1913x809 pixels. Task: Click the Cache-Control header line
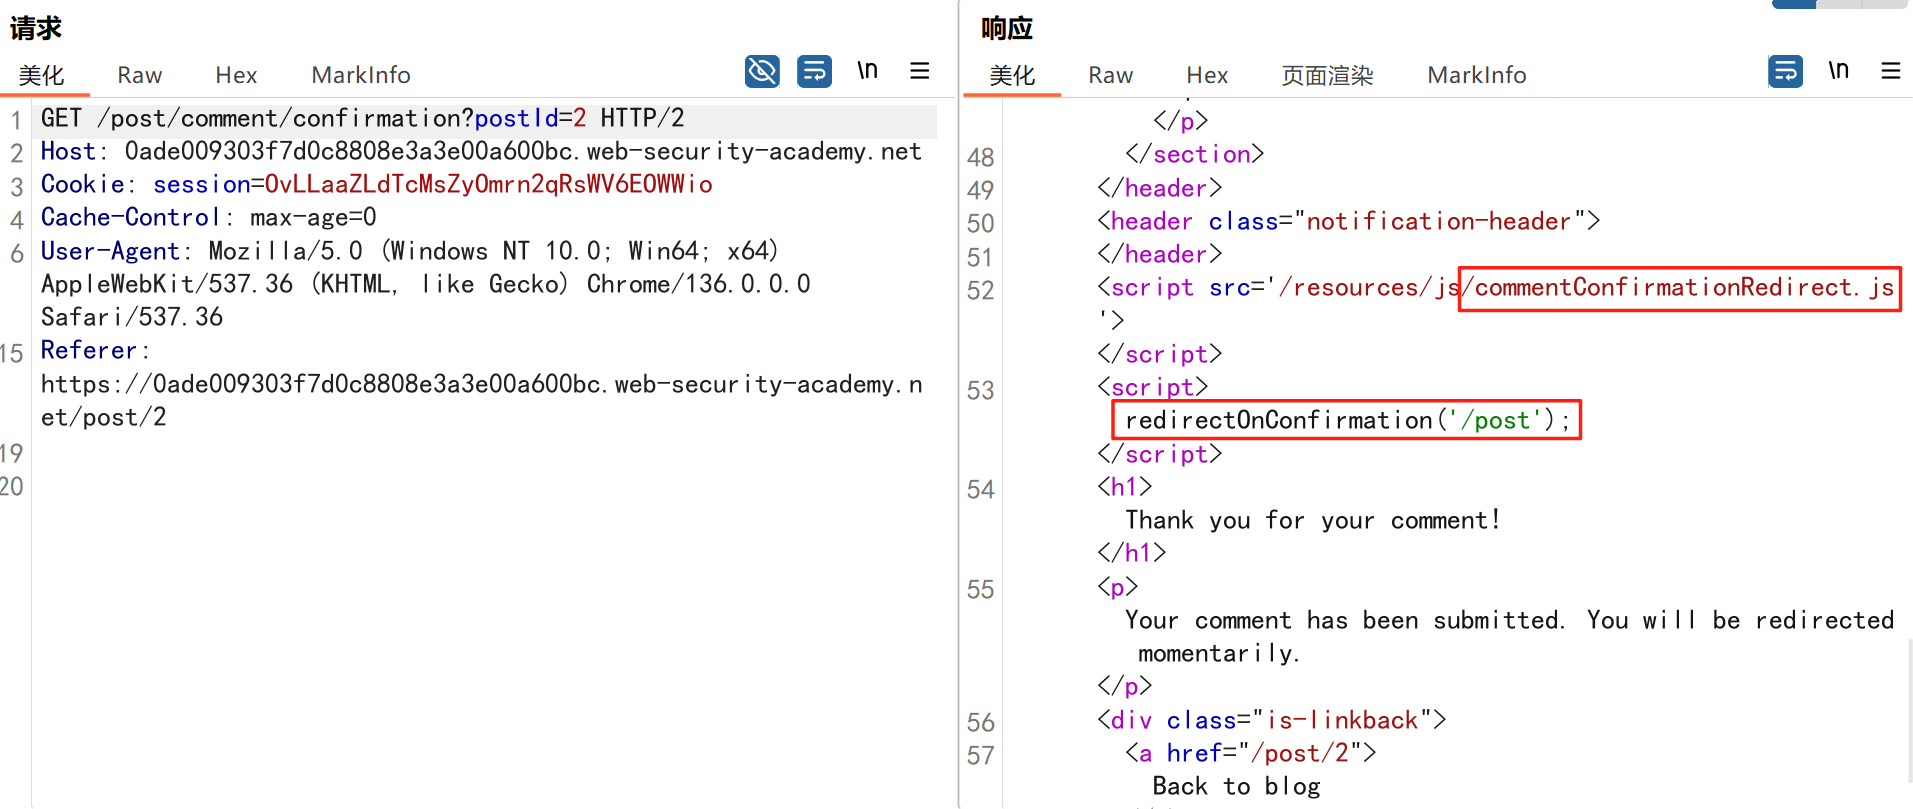[209, 217]
